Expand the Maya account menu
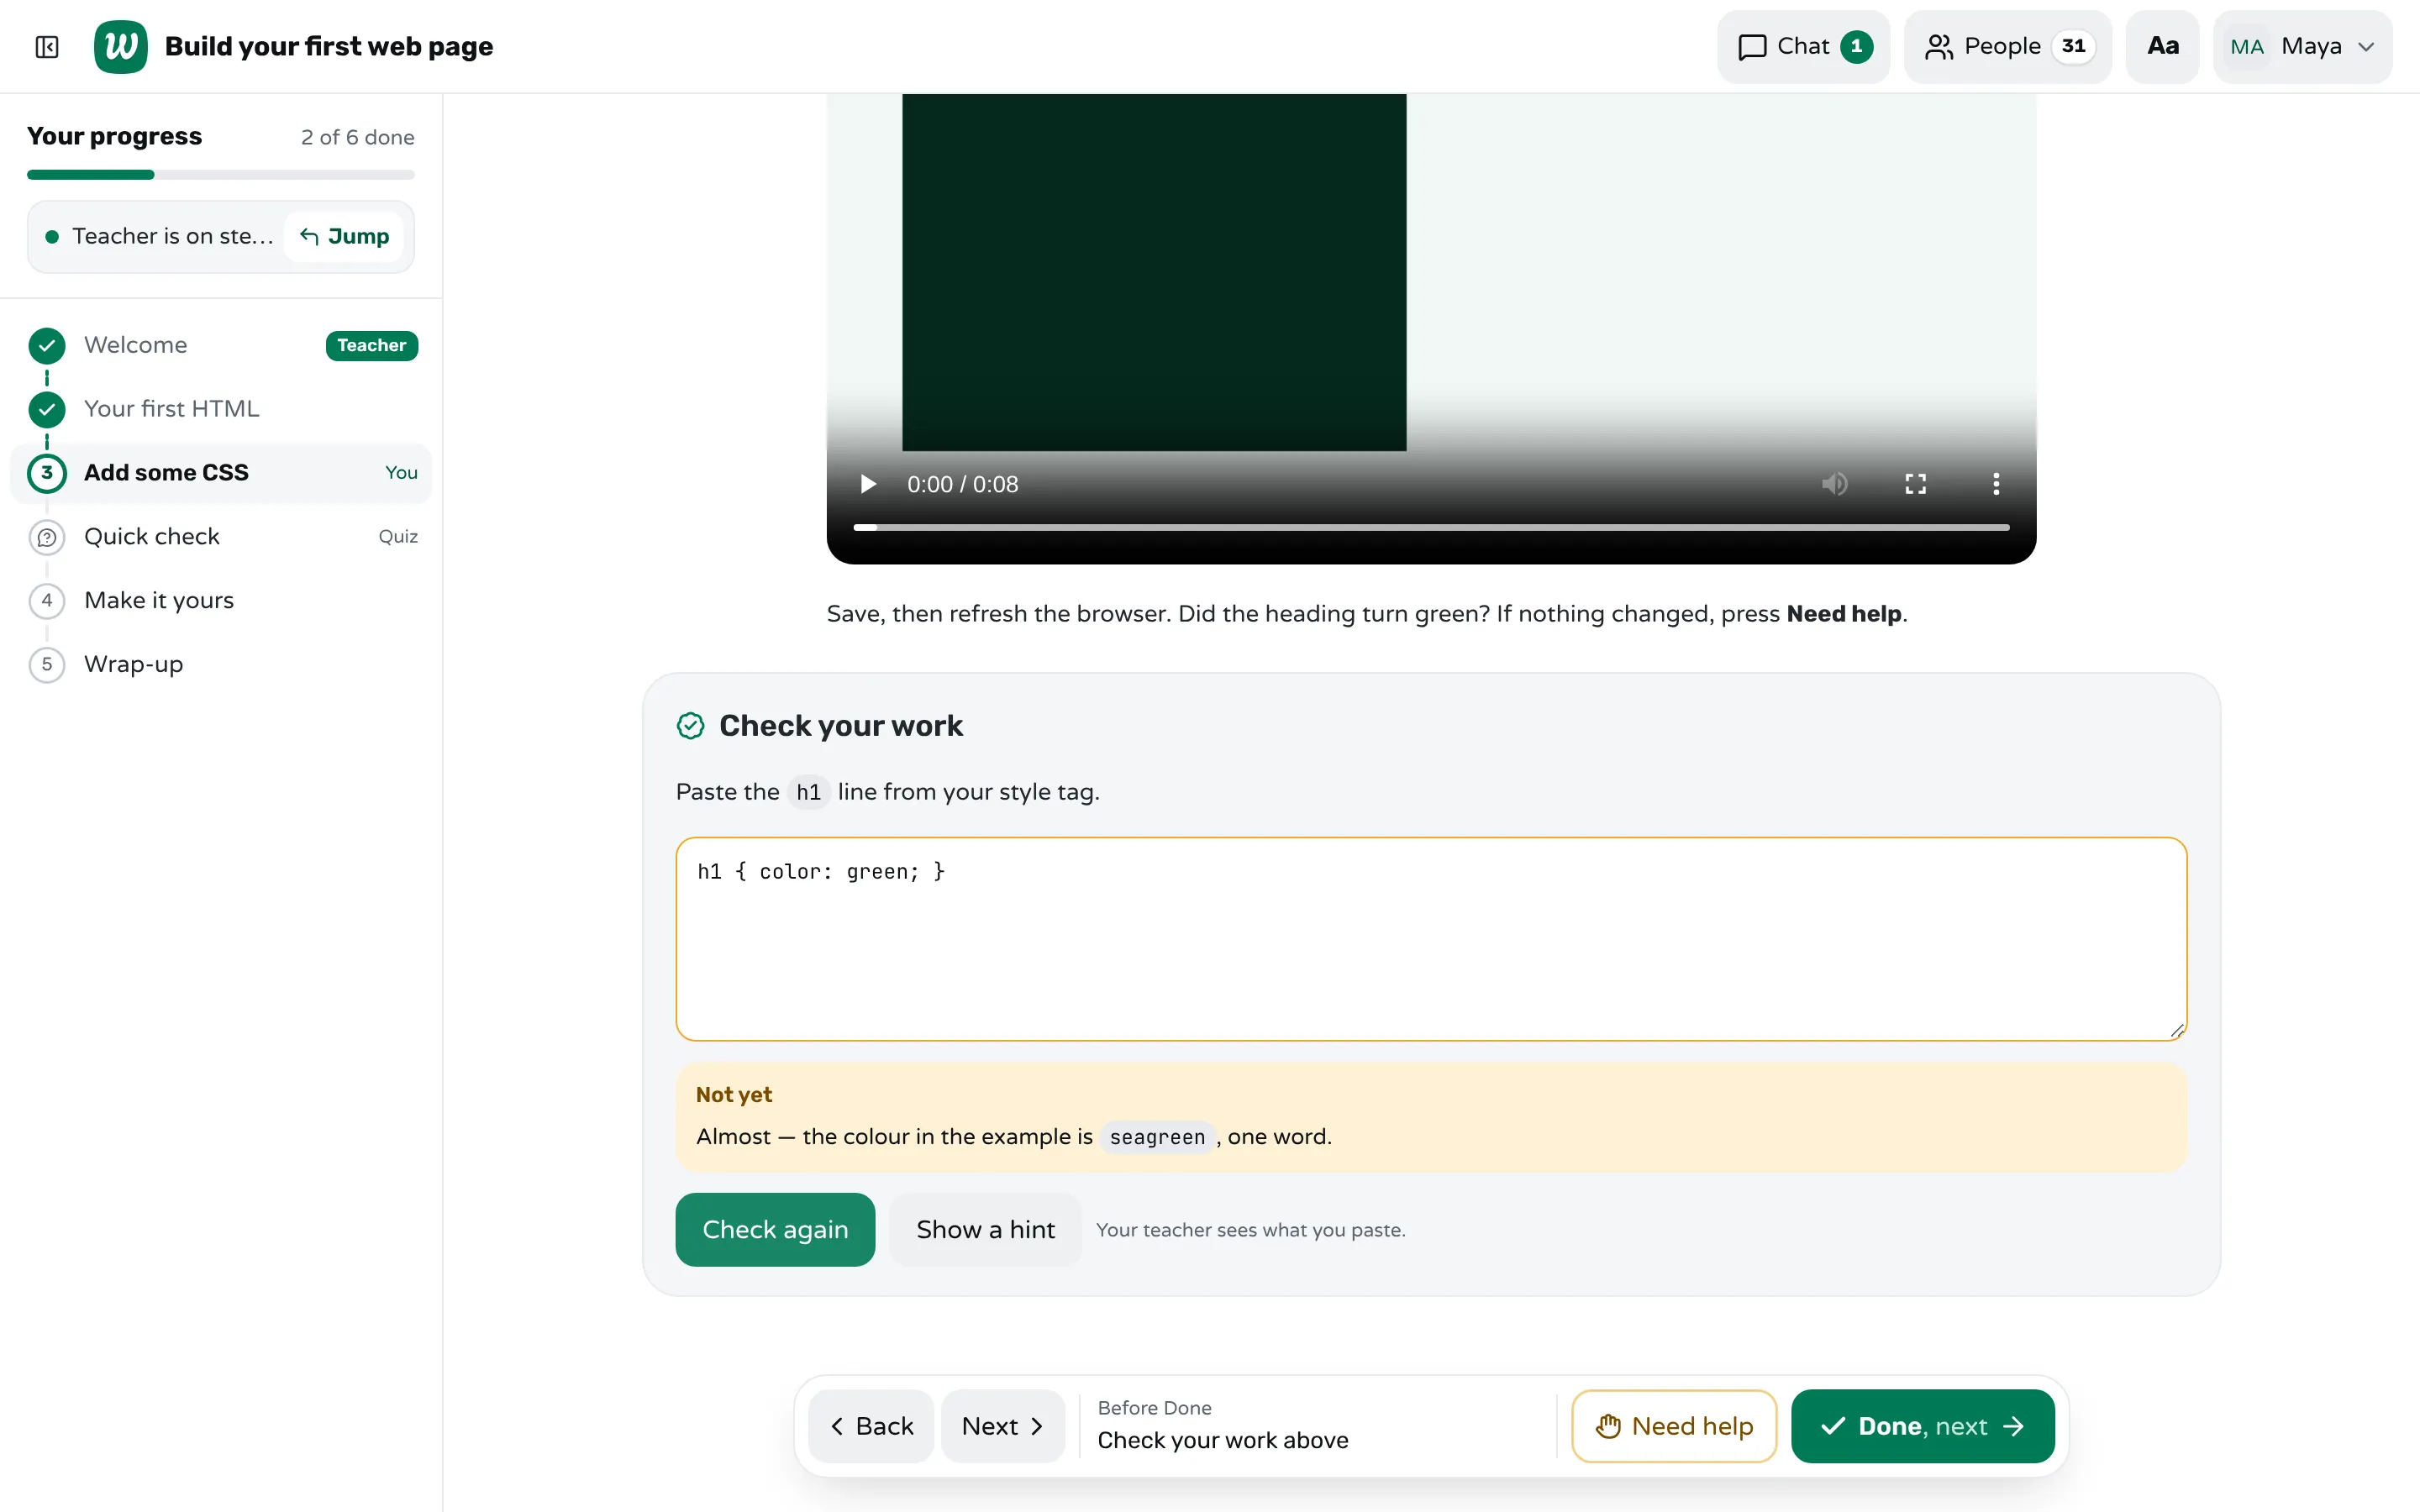The height and width of the screenshot is (1512, 2420). [x=2302, y=47]
